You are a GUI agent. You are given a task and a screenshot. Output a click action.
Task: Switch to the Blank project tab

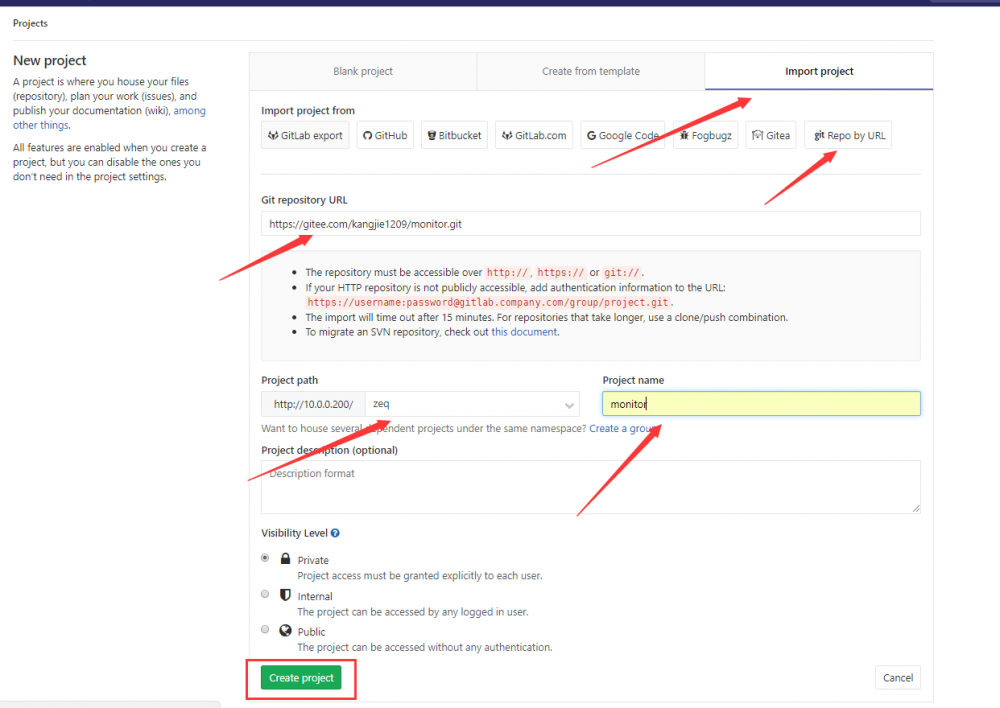(x=362, y=71)
